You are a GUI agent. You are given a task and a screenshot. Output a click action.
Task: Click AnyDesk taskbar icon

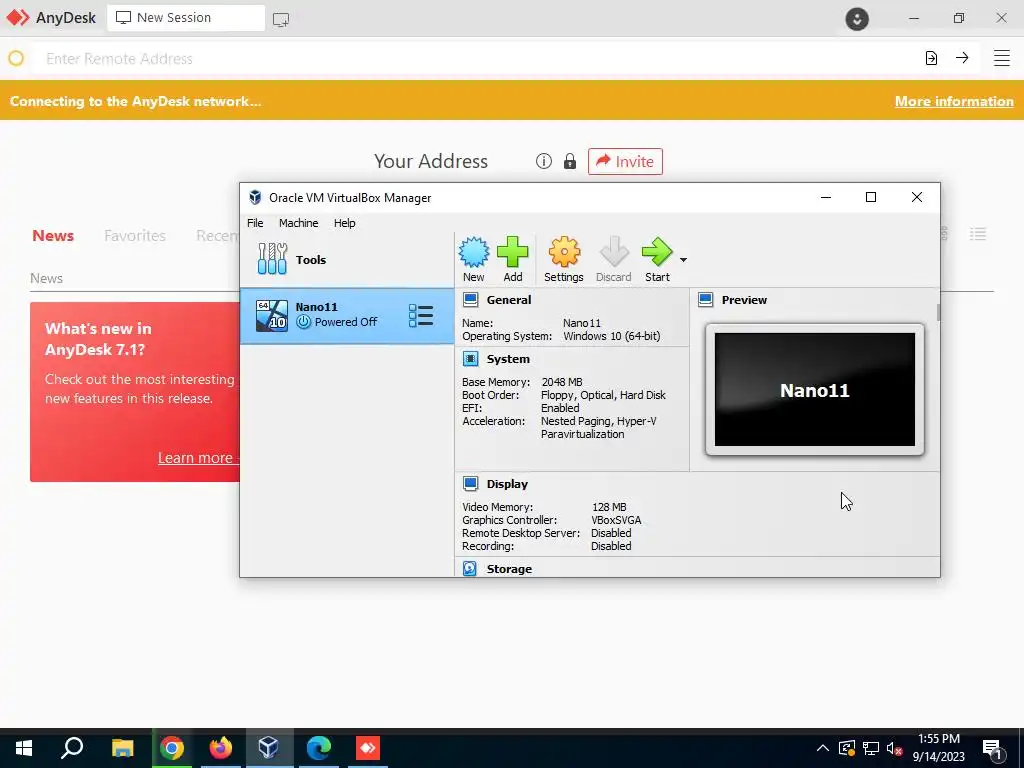368,748
